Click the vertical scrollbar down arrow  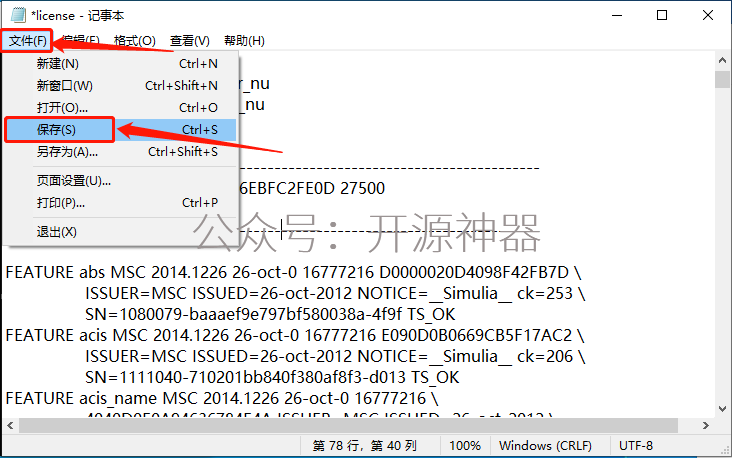pyautogui.click(x=722, y=409)
